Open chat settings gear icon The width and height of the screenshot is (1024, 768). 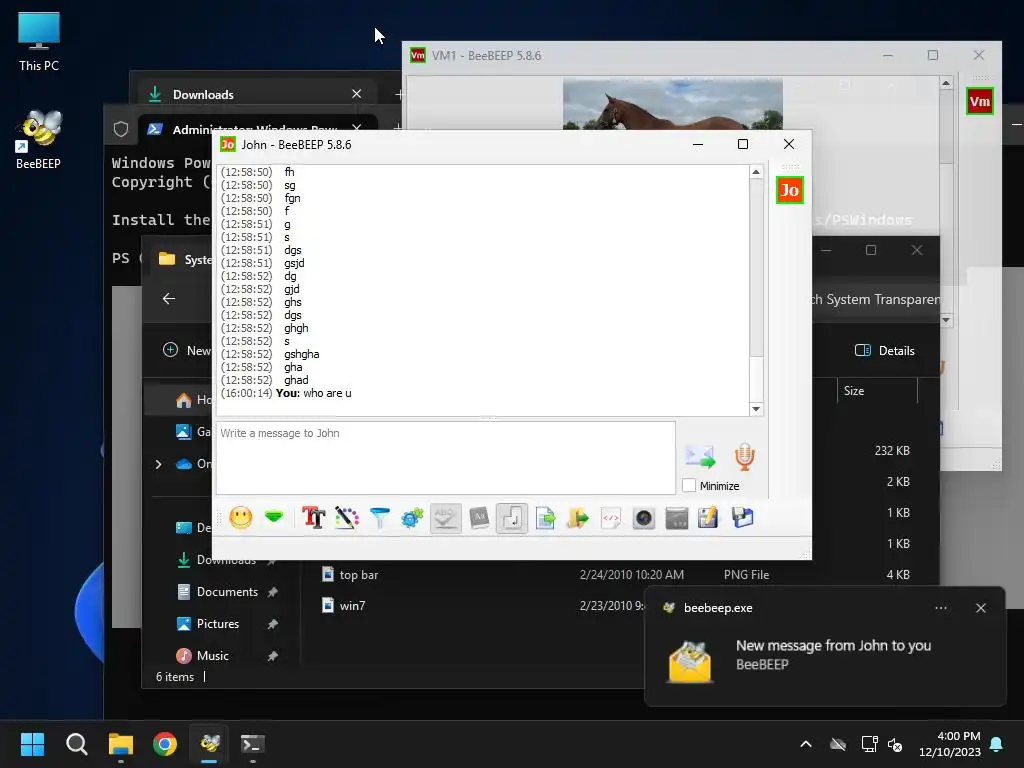(412, 518)
